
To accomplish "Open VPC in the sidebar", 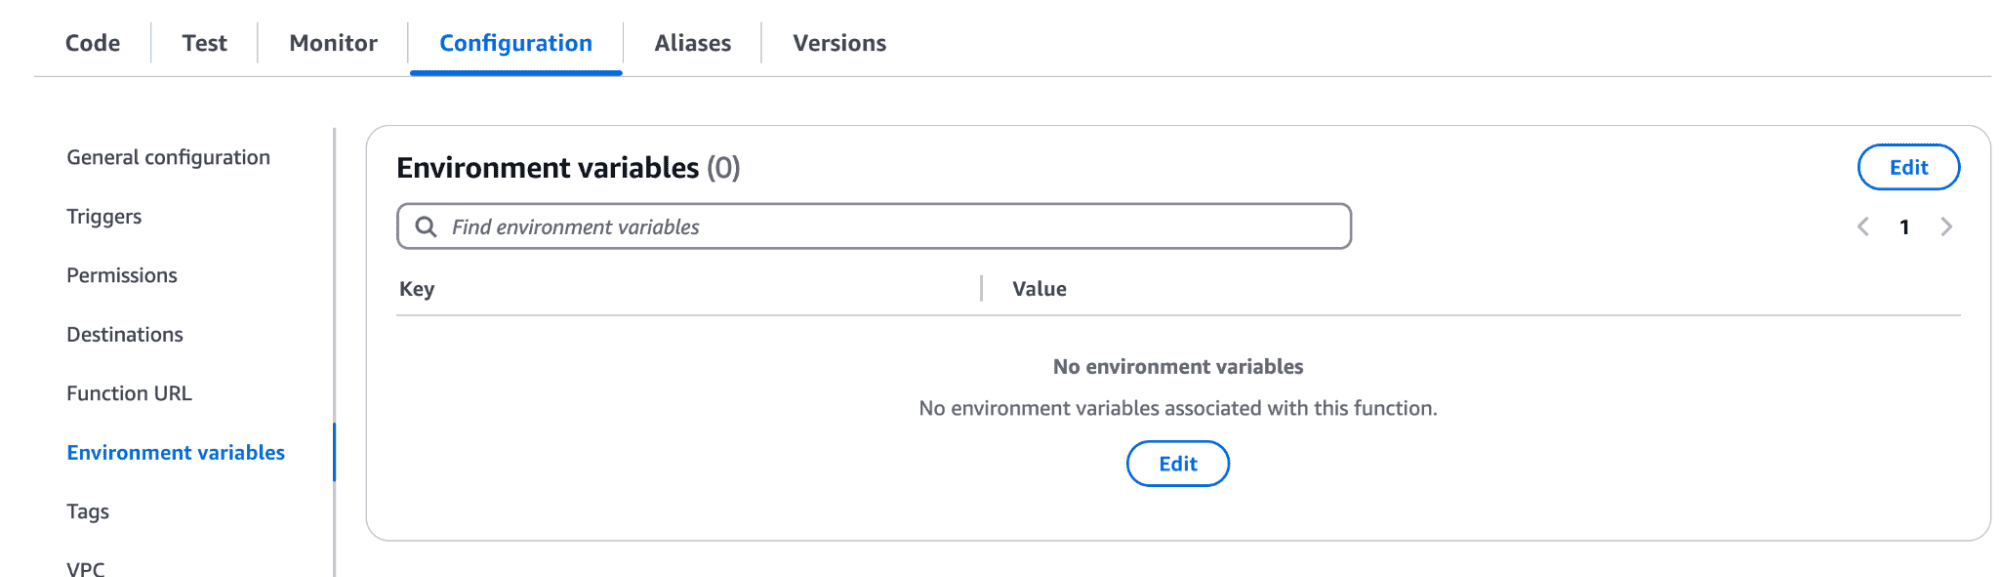I will click(x=85, y=568).
